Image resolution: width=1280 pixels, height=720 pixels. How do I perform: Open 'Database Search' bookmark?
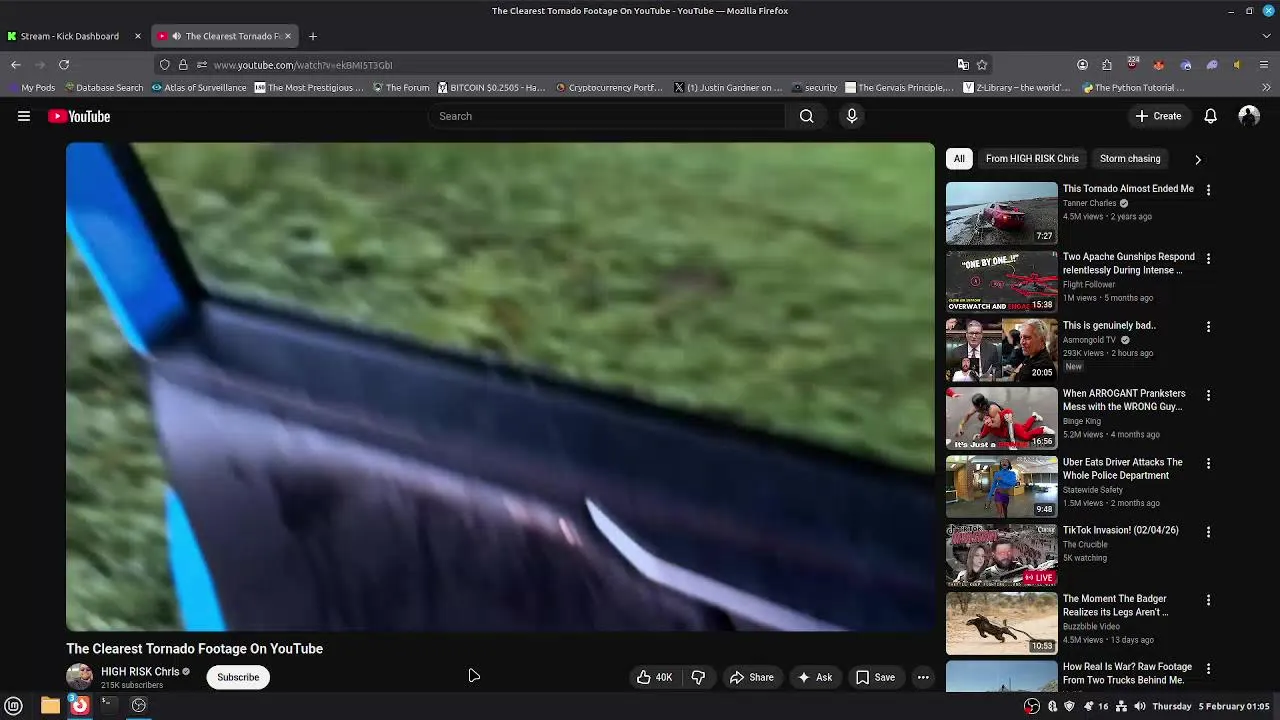[102, 88]
